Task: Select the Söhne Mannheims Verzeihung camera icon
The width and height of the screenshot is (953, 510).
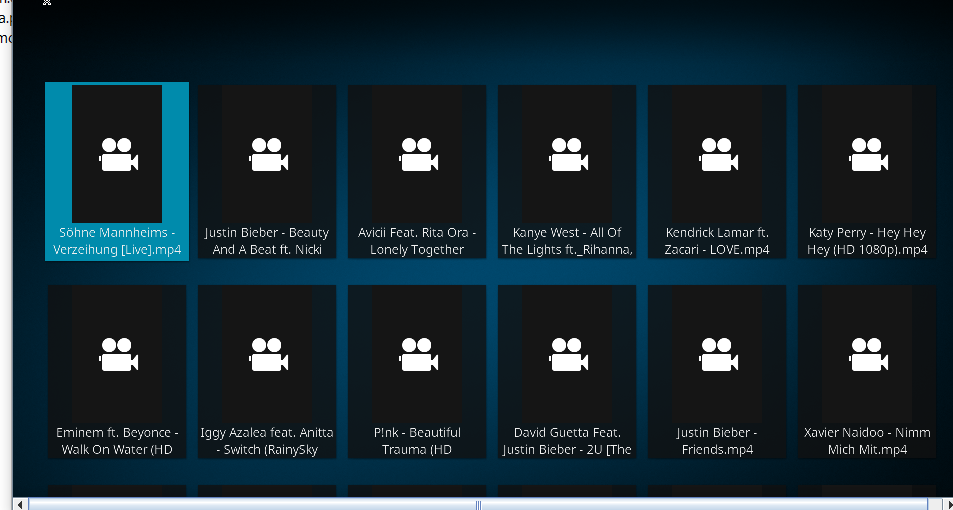Action: (119, 154)
